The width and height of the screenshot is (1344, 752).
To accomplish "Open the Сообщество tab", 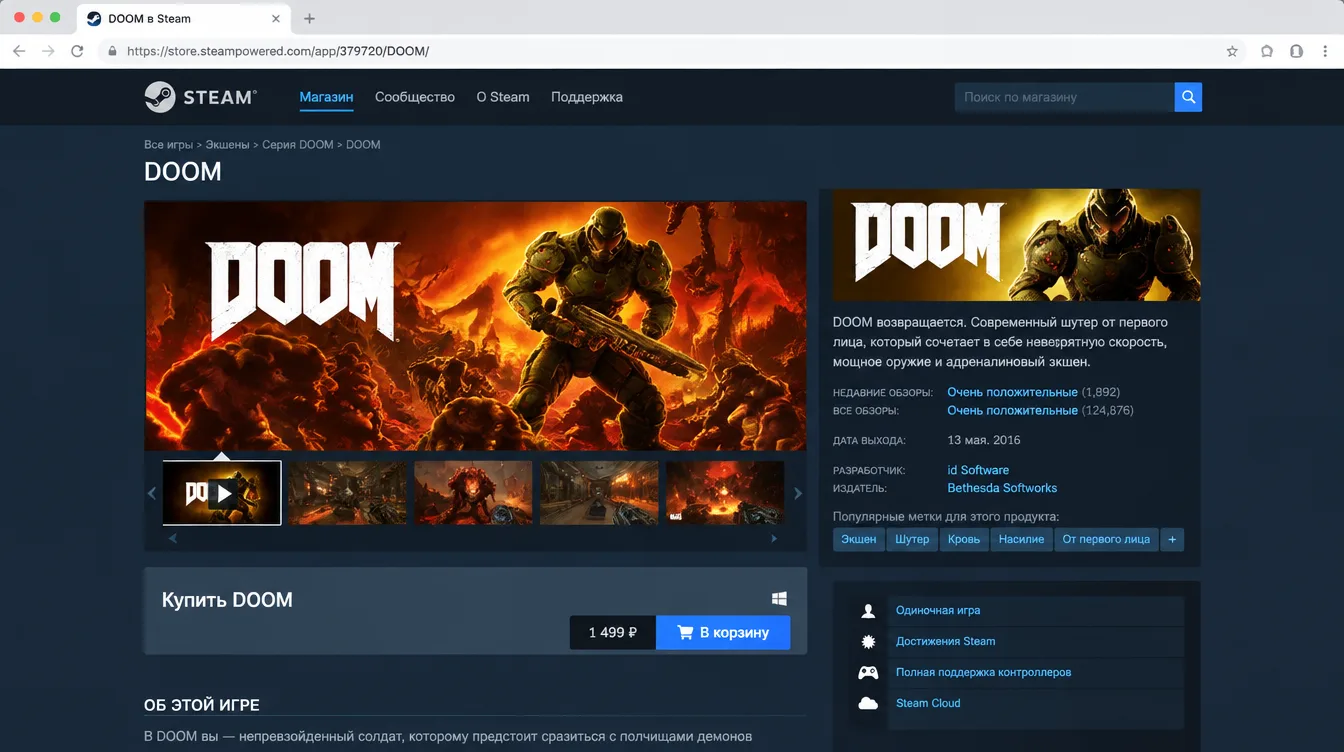I will click(415, 97).
